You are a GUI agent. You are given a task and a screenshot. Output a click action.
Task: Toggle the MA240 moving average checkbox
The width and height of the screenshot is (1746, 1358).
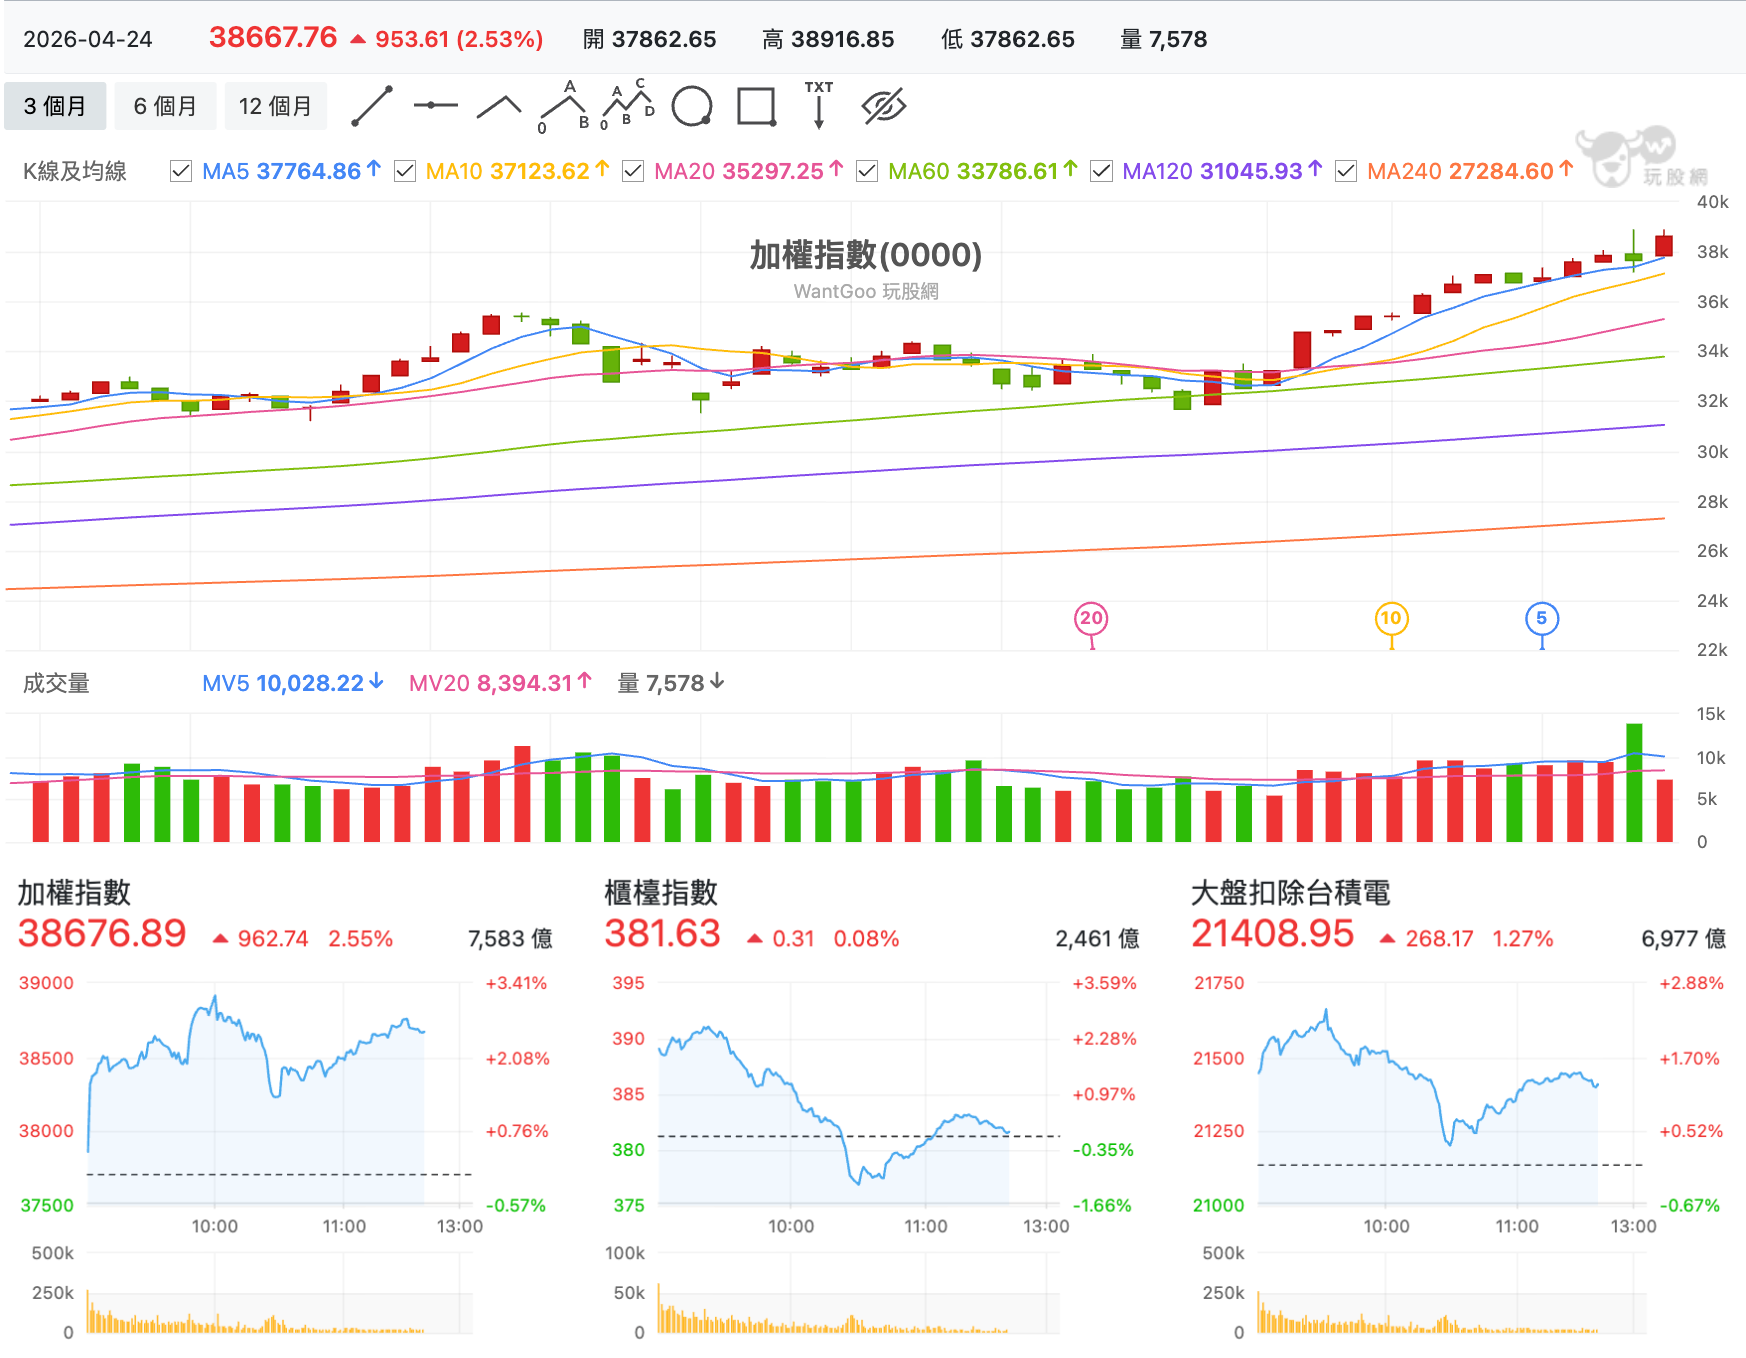click(1346, 172)
